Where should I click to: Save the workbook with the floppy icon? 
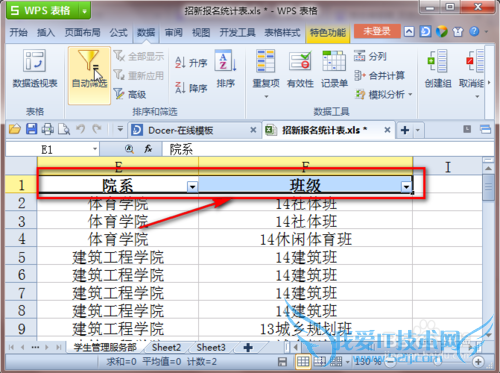[31, 129]
